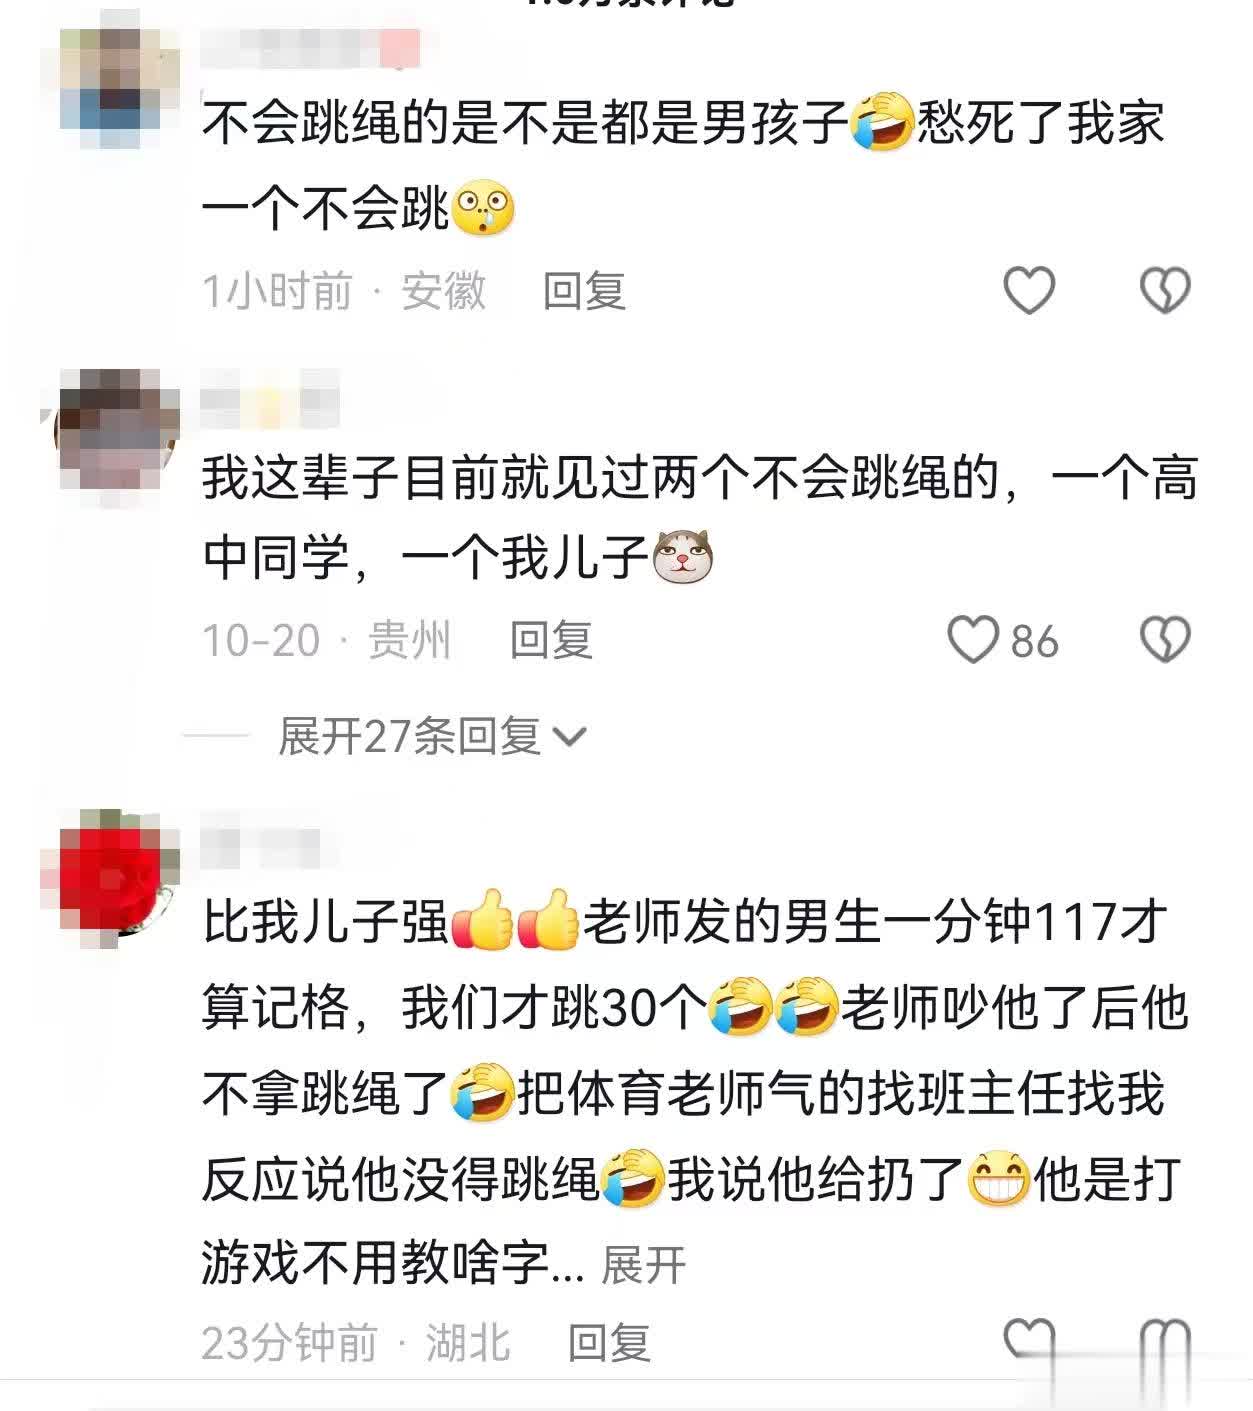Reply to the Anhui comment
1253x1411 pixels.
(x=584, y=291)
